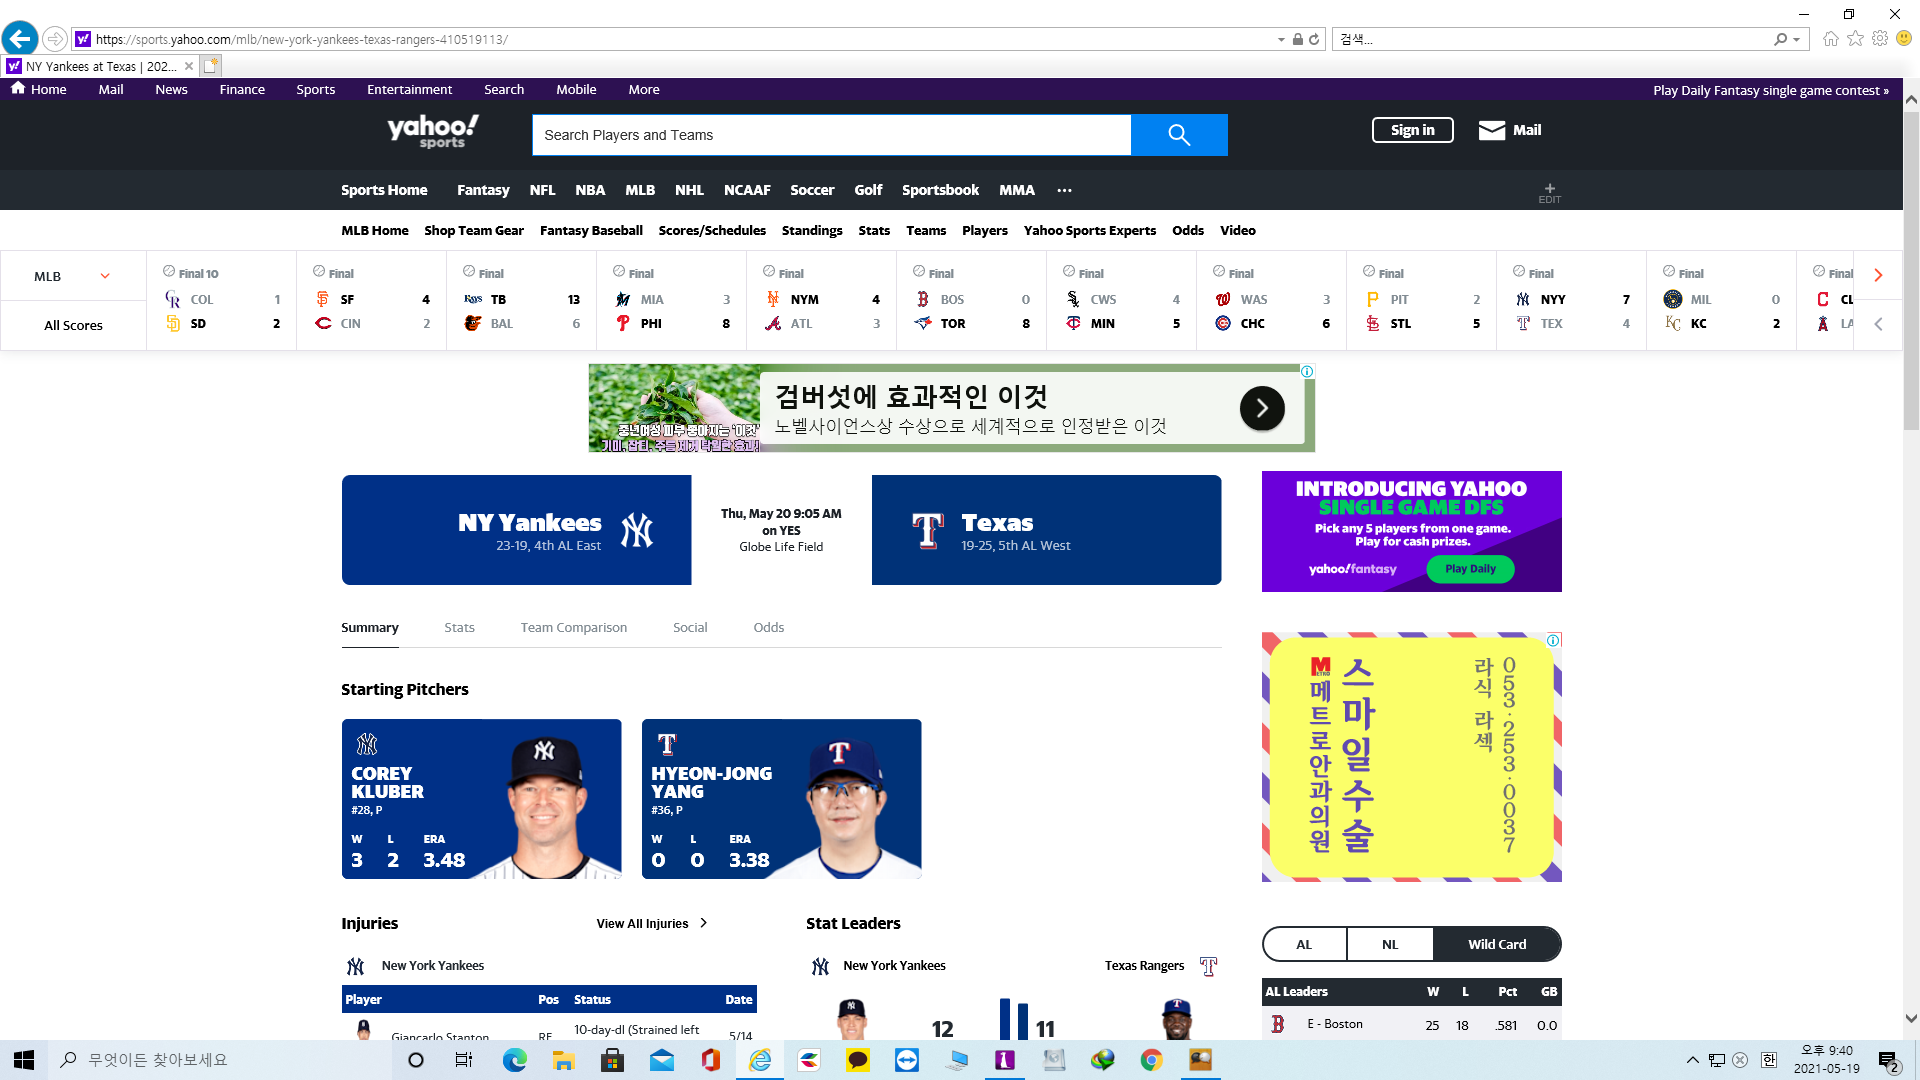This screenshot has width=1920, height=1080.
Task: Click the Sign in button
Action: point(1412,130)
